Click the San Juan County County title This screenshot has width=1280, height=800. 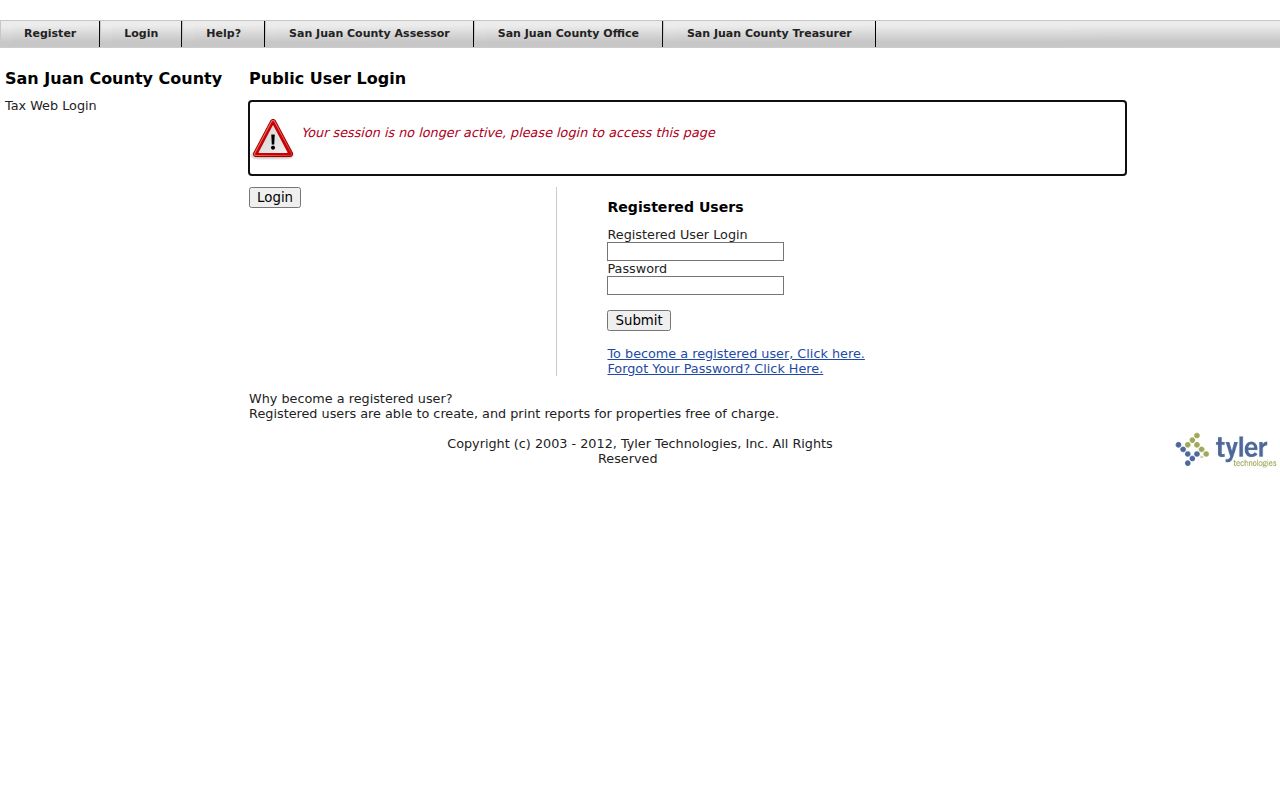point(113,79)
